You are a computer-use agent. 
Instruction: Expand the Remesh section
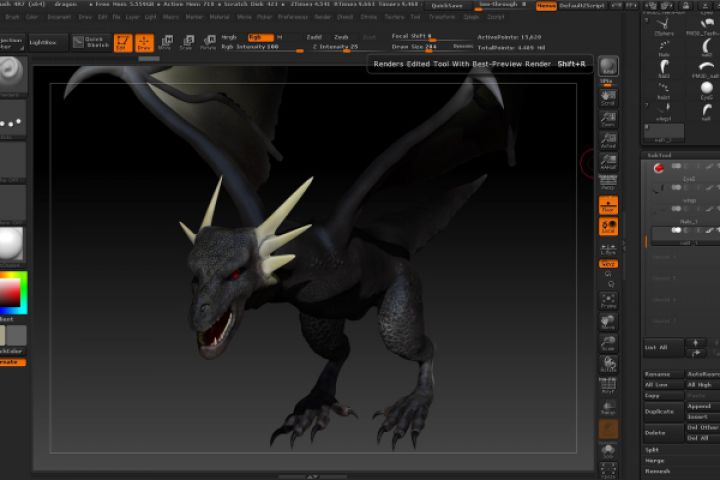[656, 470]
